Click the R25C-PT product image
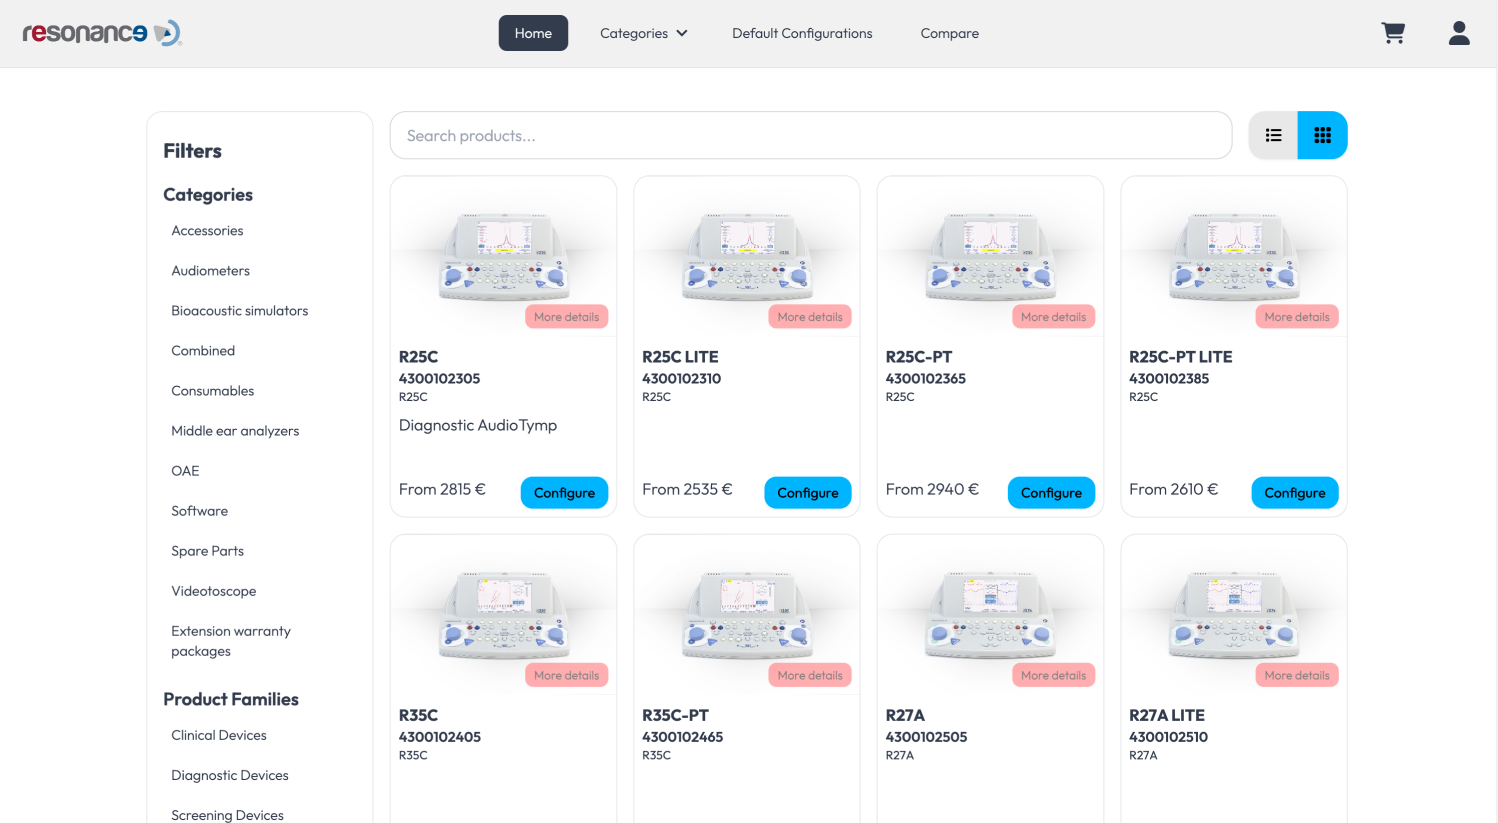The width and height of the screenshot is (1498, 823). [990, 257]
